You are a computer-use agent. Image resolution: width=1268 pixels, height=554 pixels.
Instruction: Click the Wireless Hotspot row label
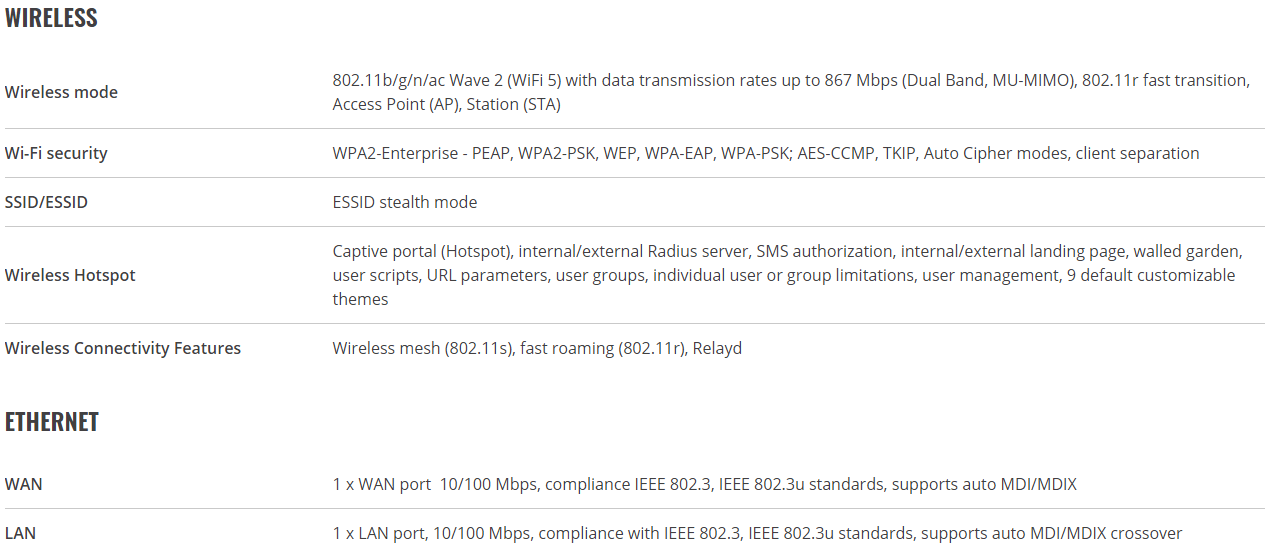70,275
